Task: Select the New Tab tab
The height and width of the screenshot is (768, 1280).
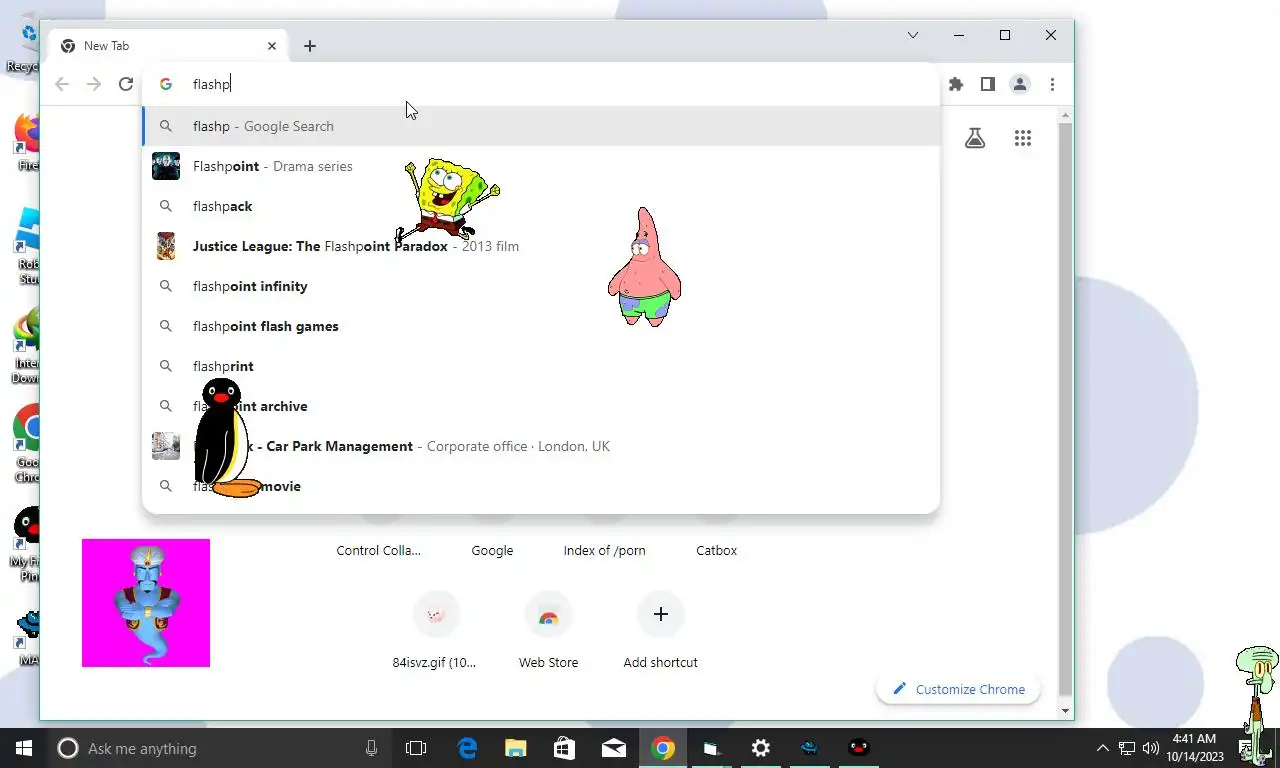Action: pyautogui.click(x=168, y=46)
